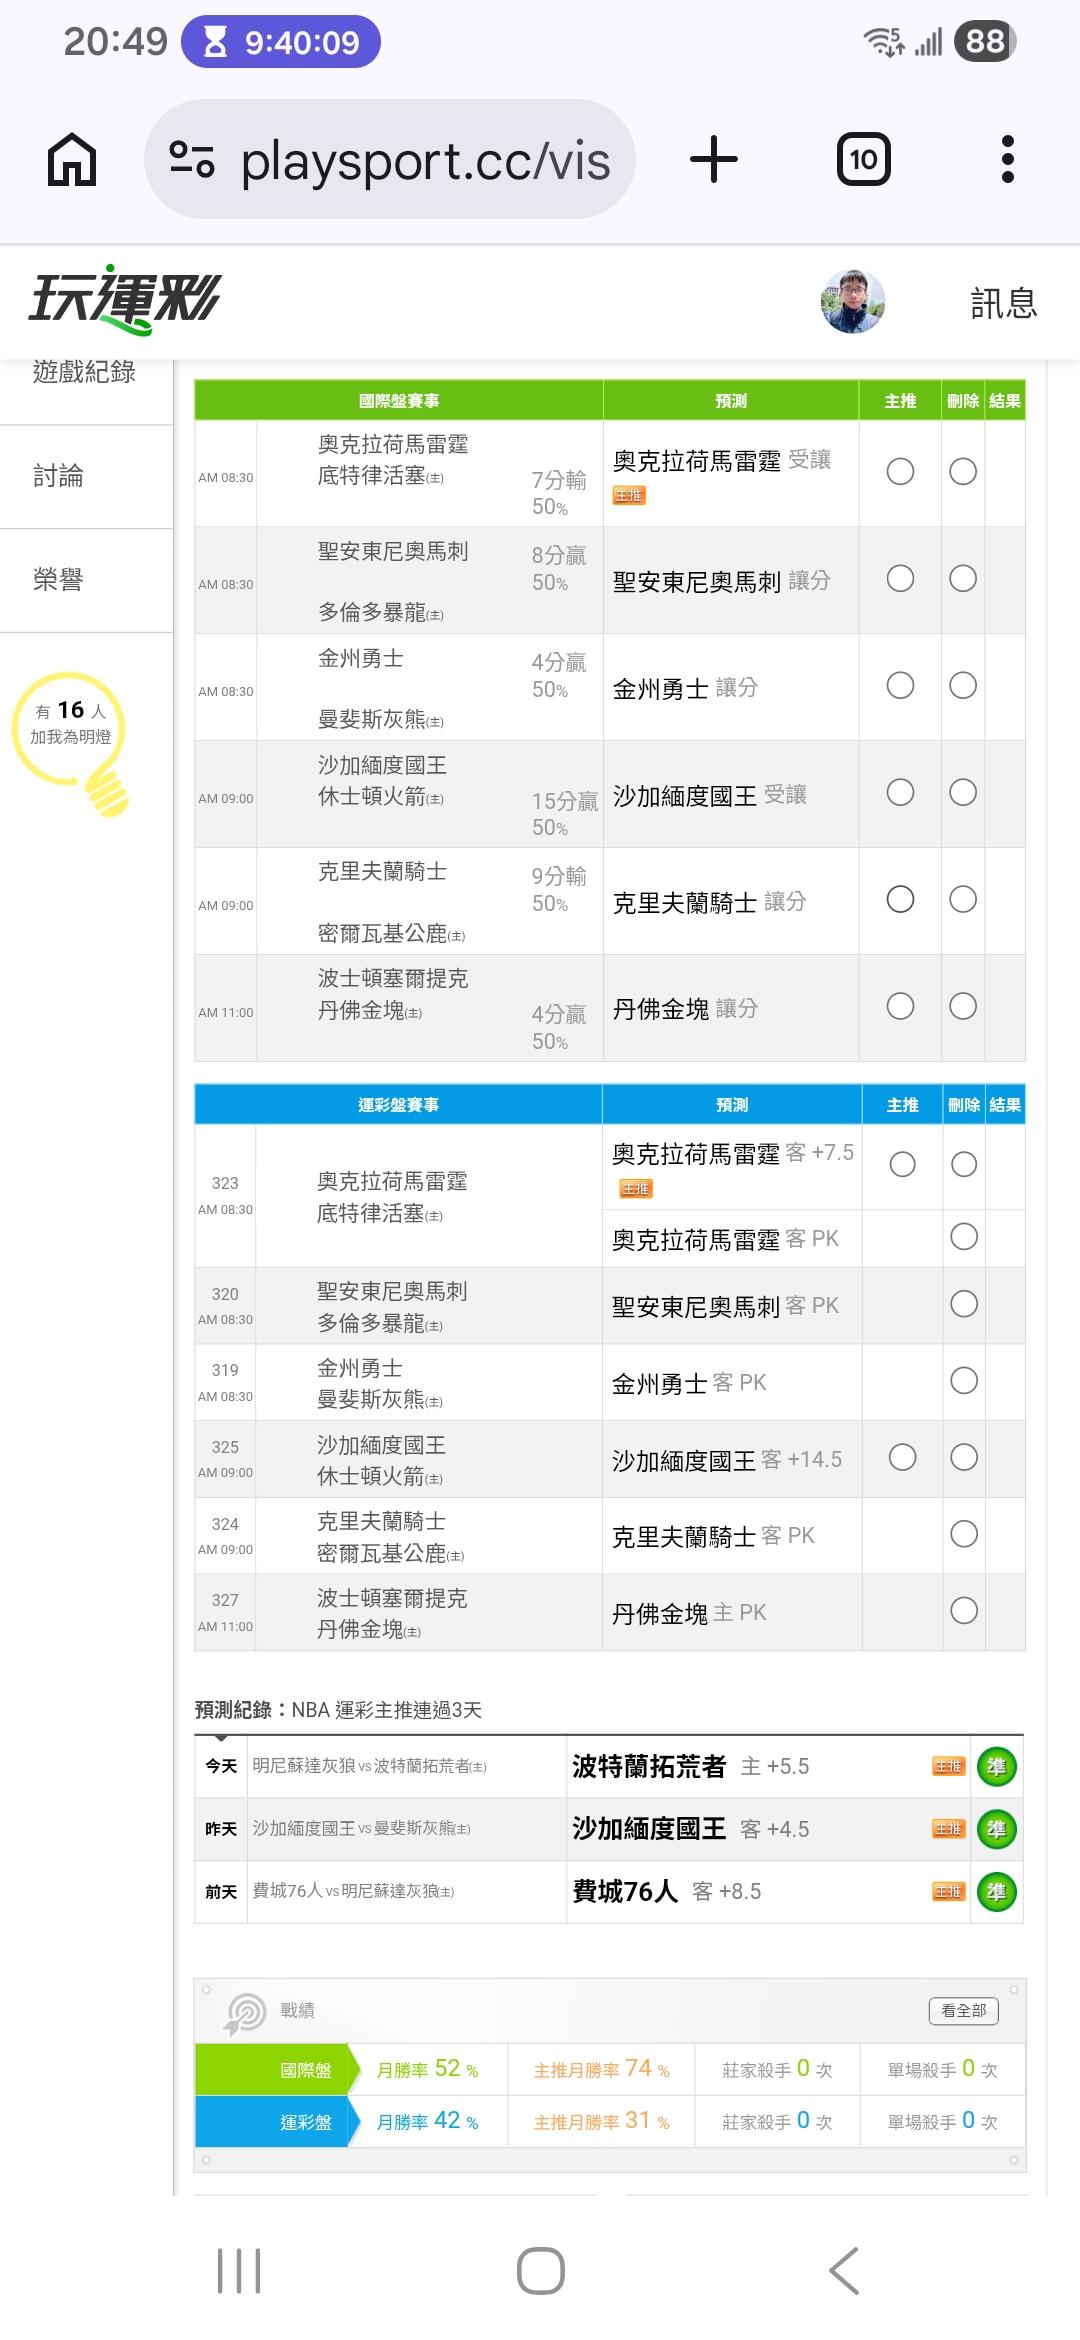
Task: Open a new browser tab
Action: pyautogui.click(x=714, y=160)
